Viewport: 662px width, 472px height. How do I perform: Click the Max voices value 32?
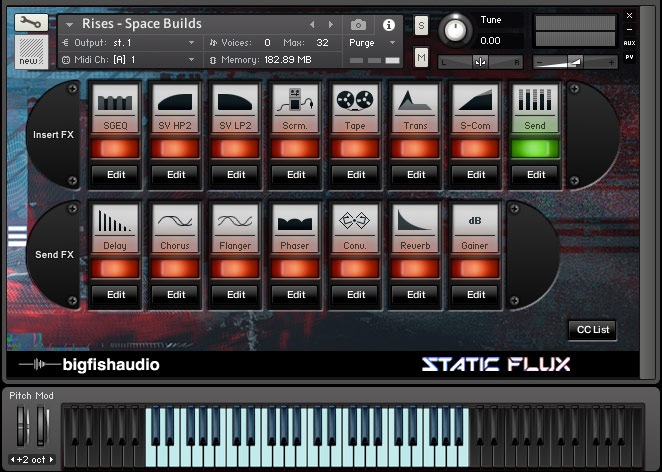point(323,43)
